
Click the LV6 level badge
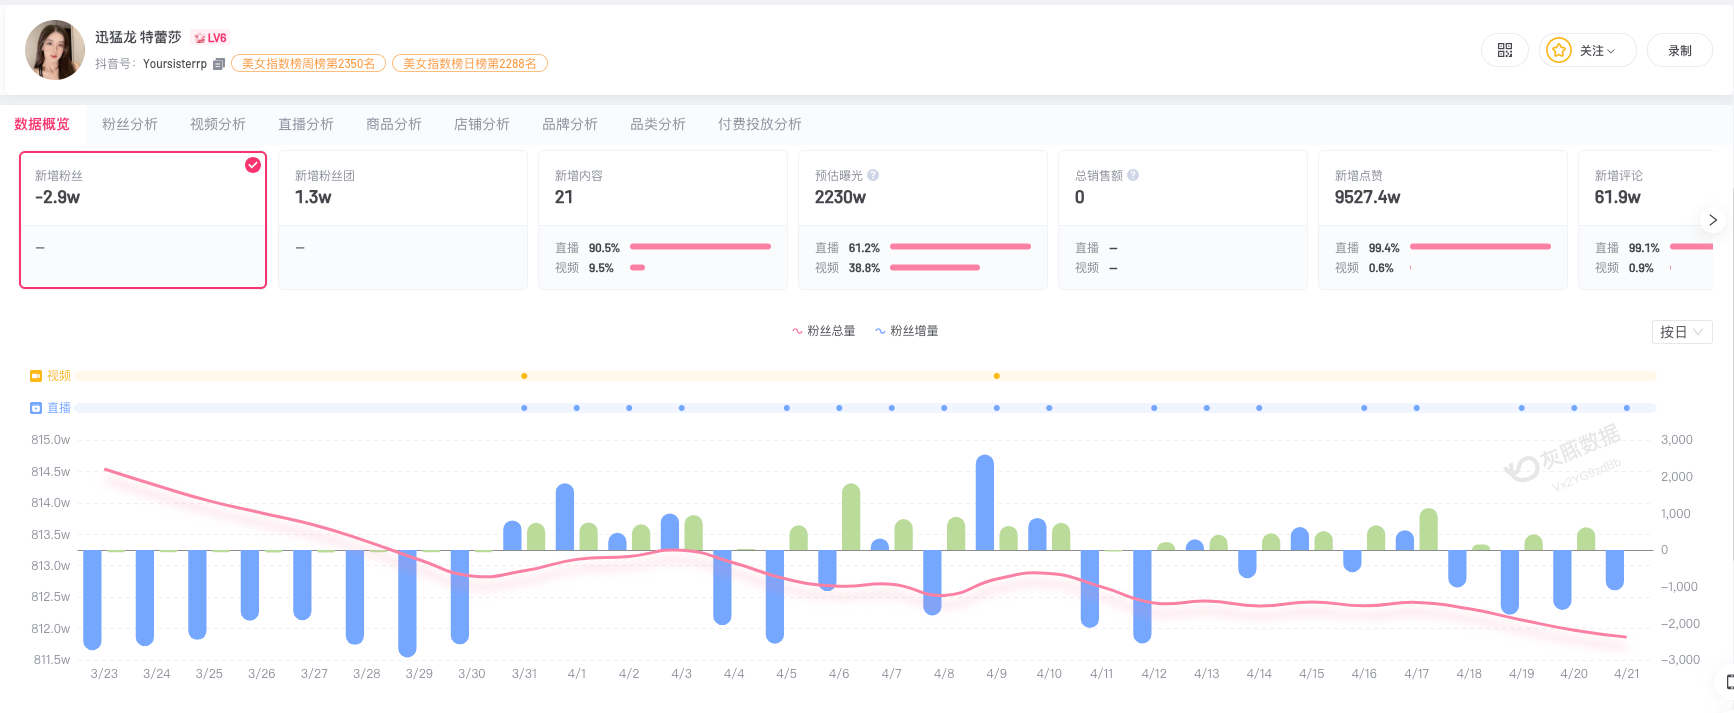[x=211, y=38]
